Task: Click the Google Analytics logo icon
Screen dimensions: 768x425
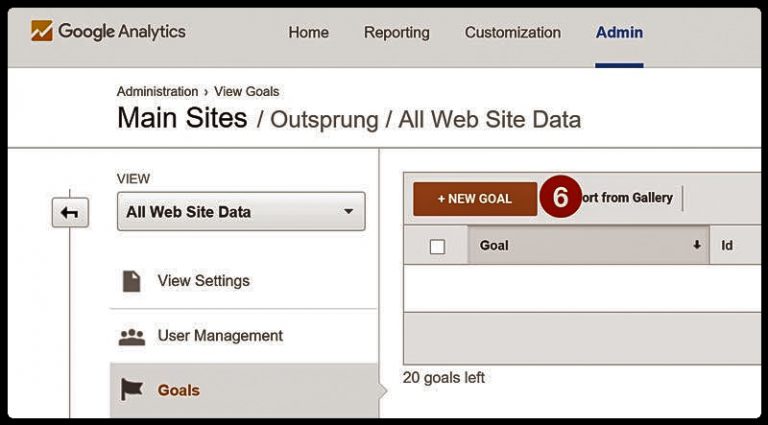Action: (x=42, y=31)
